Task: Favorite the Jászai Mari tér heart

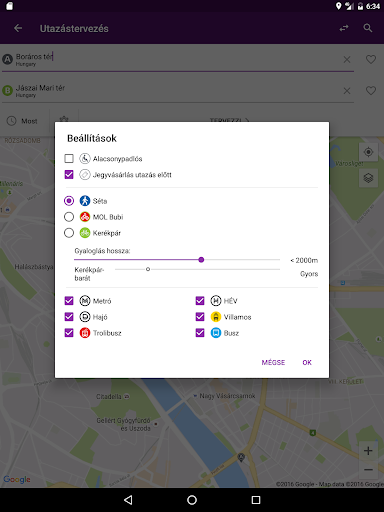Action: pos(371,90)
